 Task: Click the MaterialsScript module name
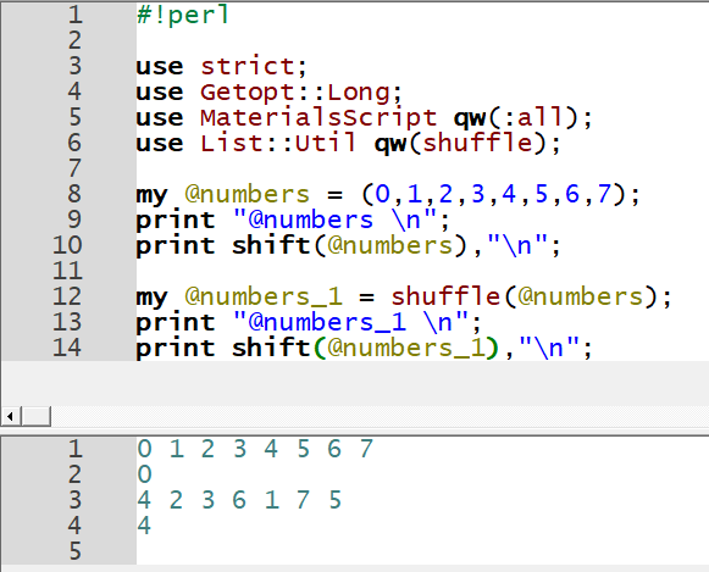(x=318, y=118)
